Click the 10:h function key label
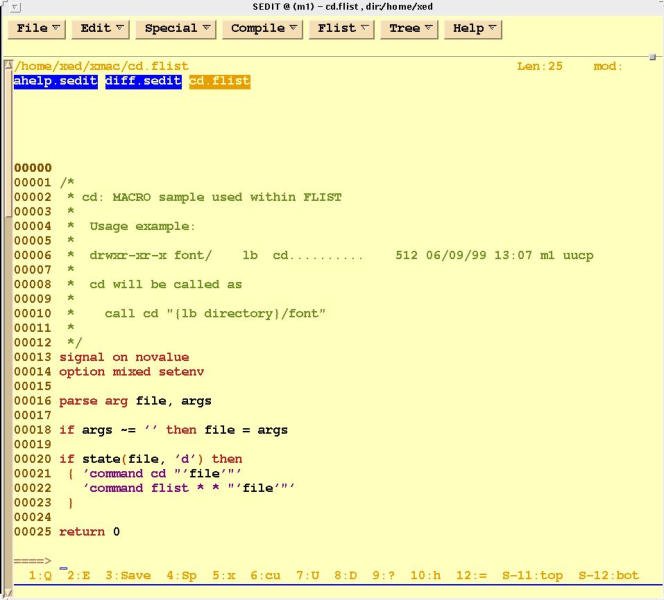This screenshot has width=664, height=600. [426, 575]
